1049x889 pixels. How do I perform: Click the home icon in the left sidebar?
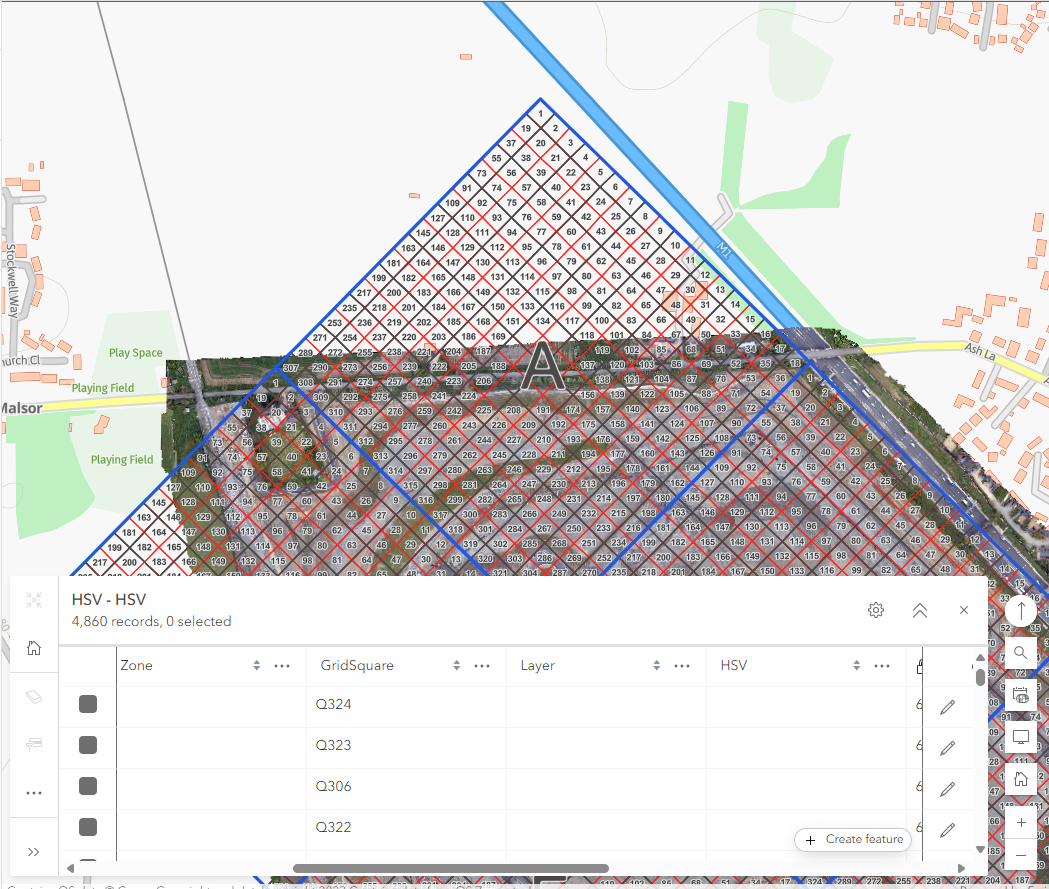tap(33, 648)
